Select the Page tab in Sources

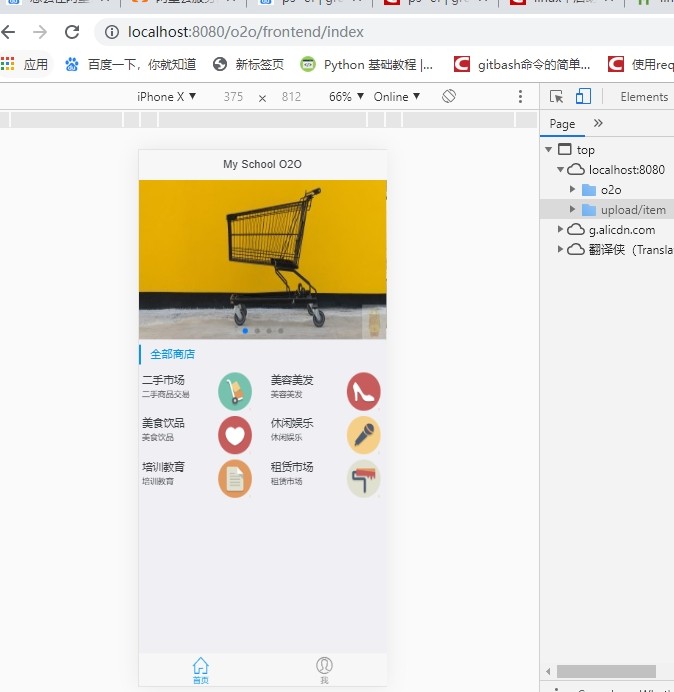(x=562, y=124)
